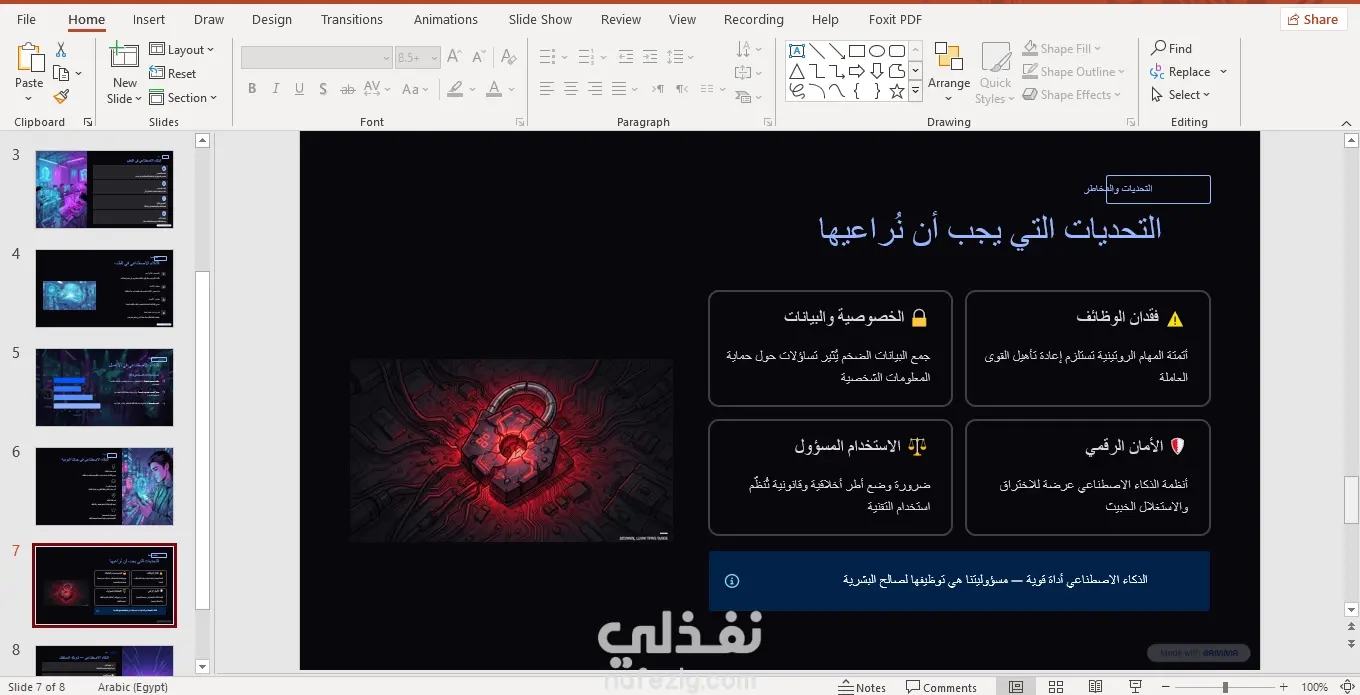This screenshot has height=695, width=1360.
Task: Open the font size combo box
Action: [418, 58]
